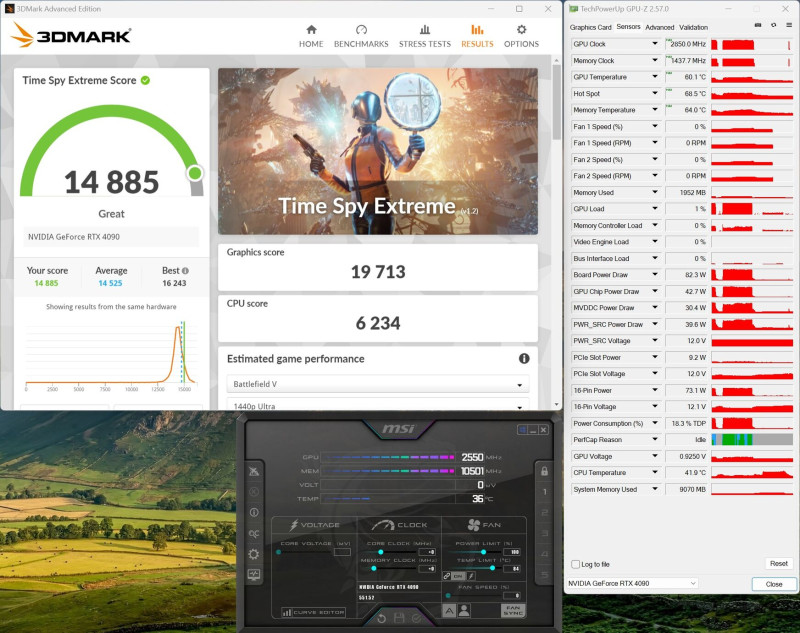Click Afterburner reset-to-defaults icon
Screen dimensions: 800x633
382,618
